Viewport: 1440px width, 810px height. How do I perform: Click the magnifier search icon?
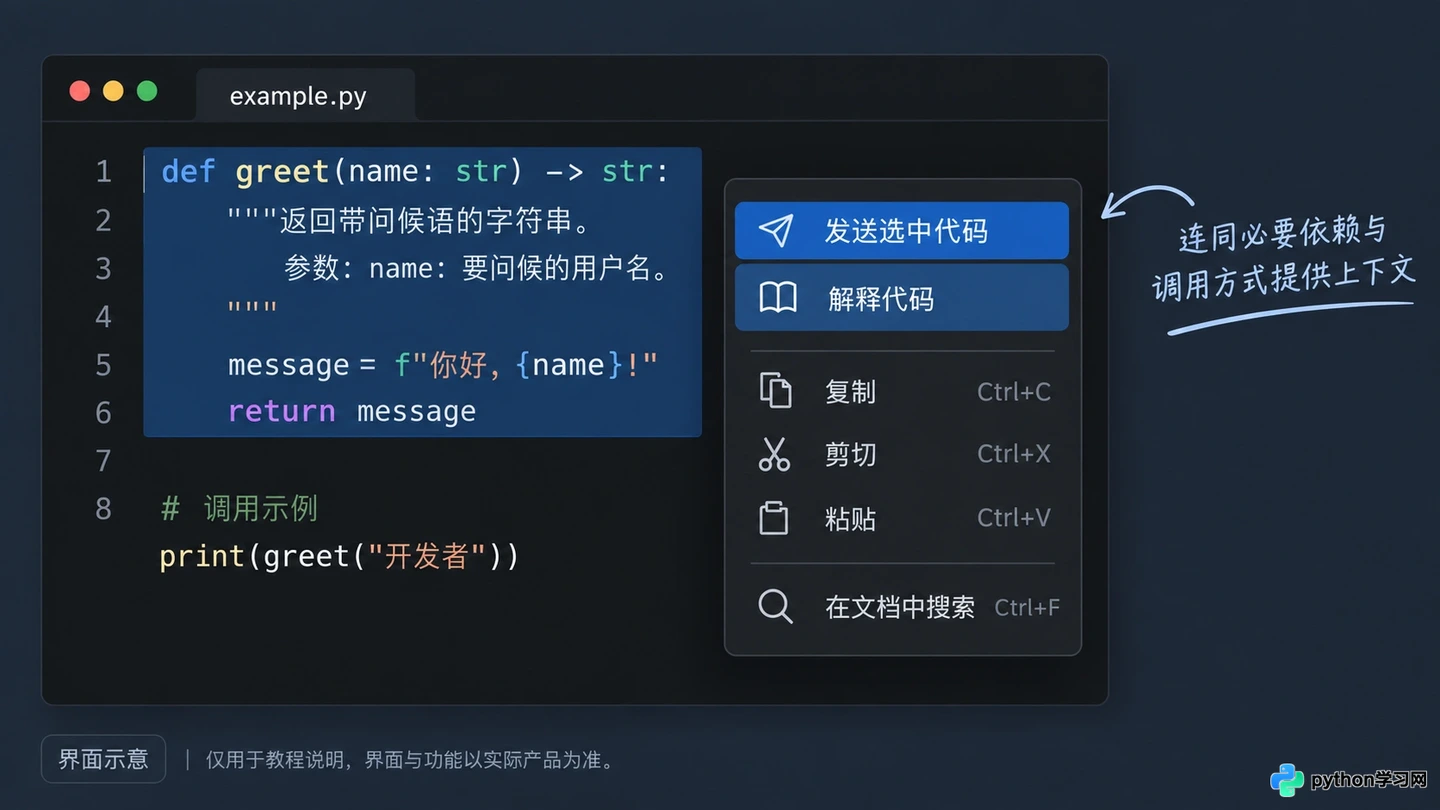775,606
